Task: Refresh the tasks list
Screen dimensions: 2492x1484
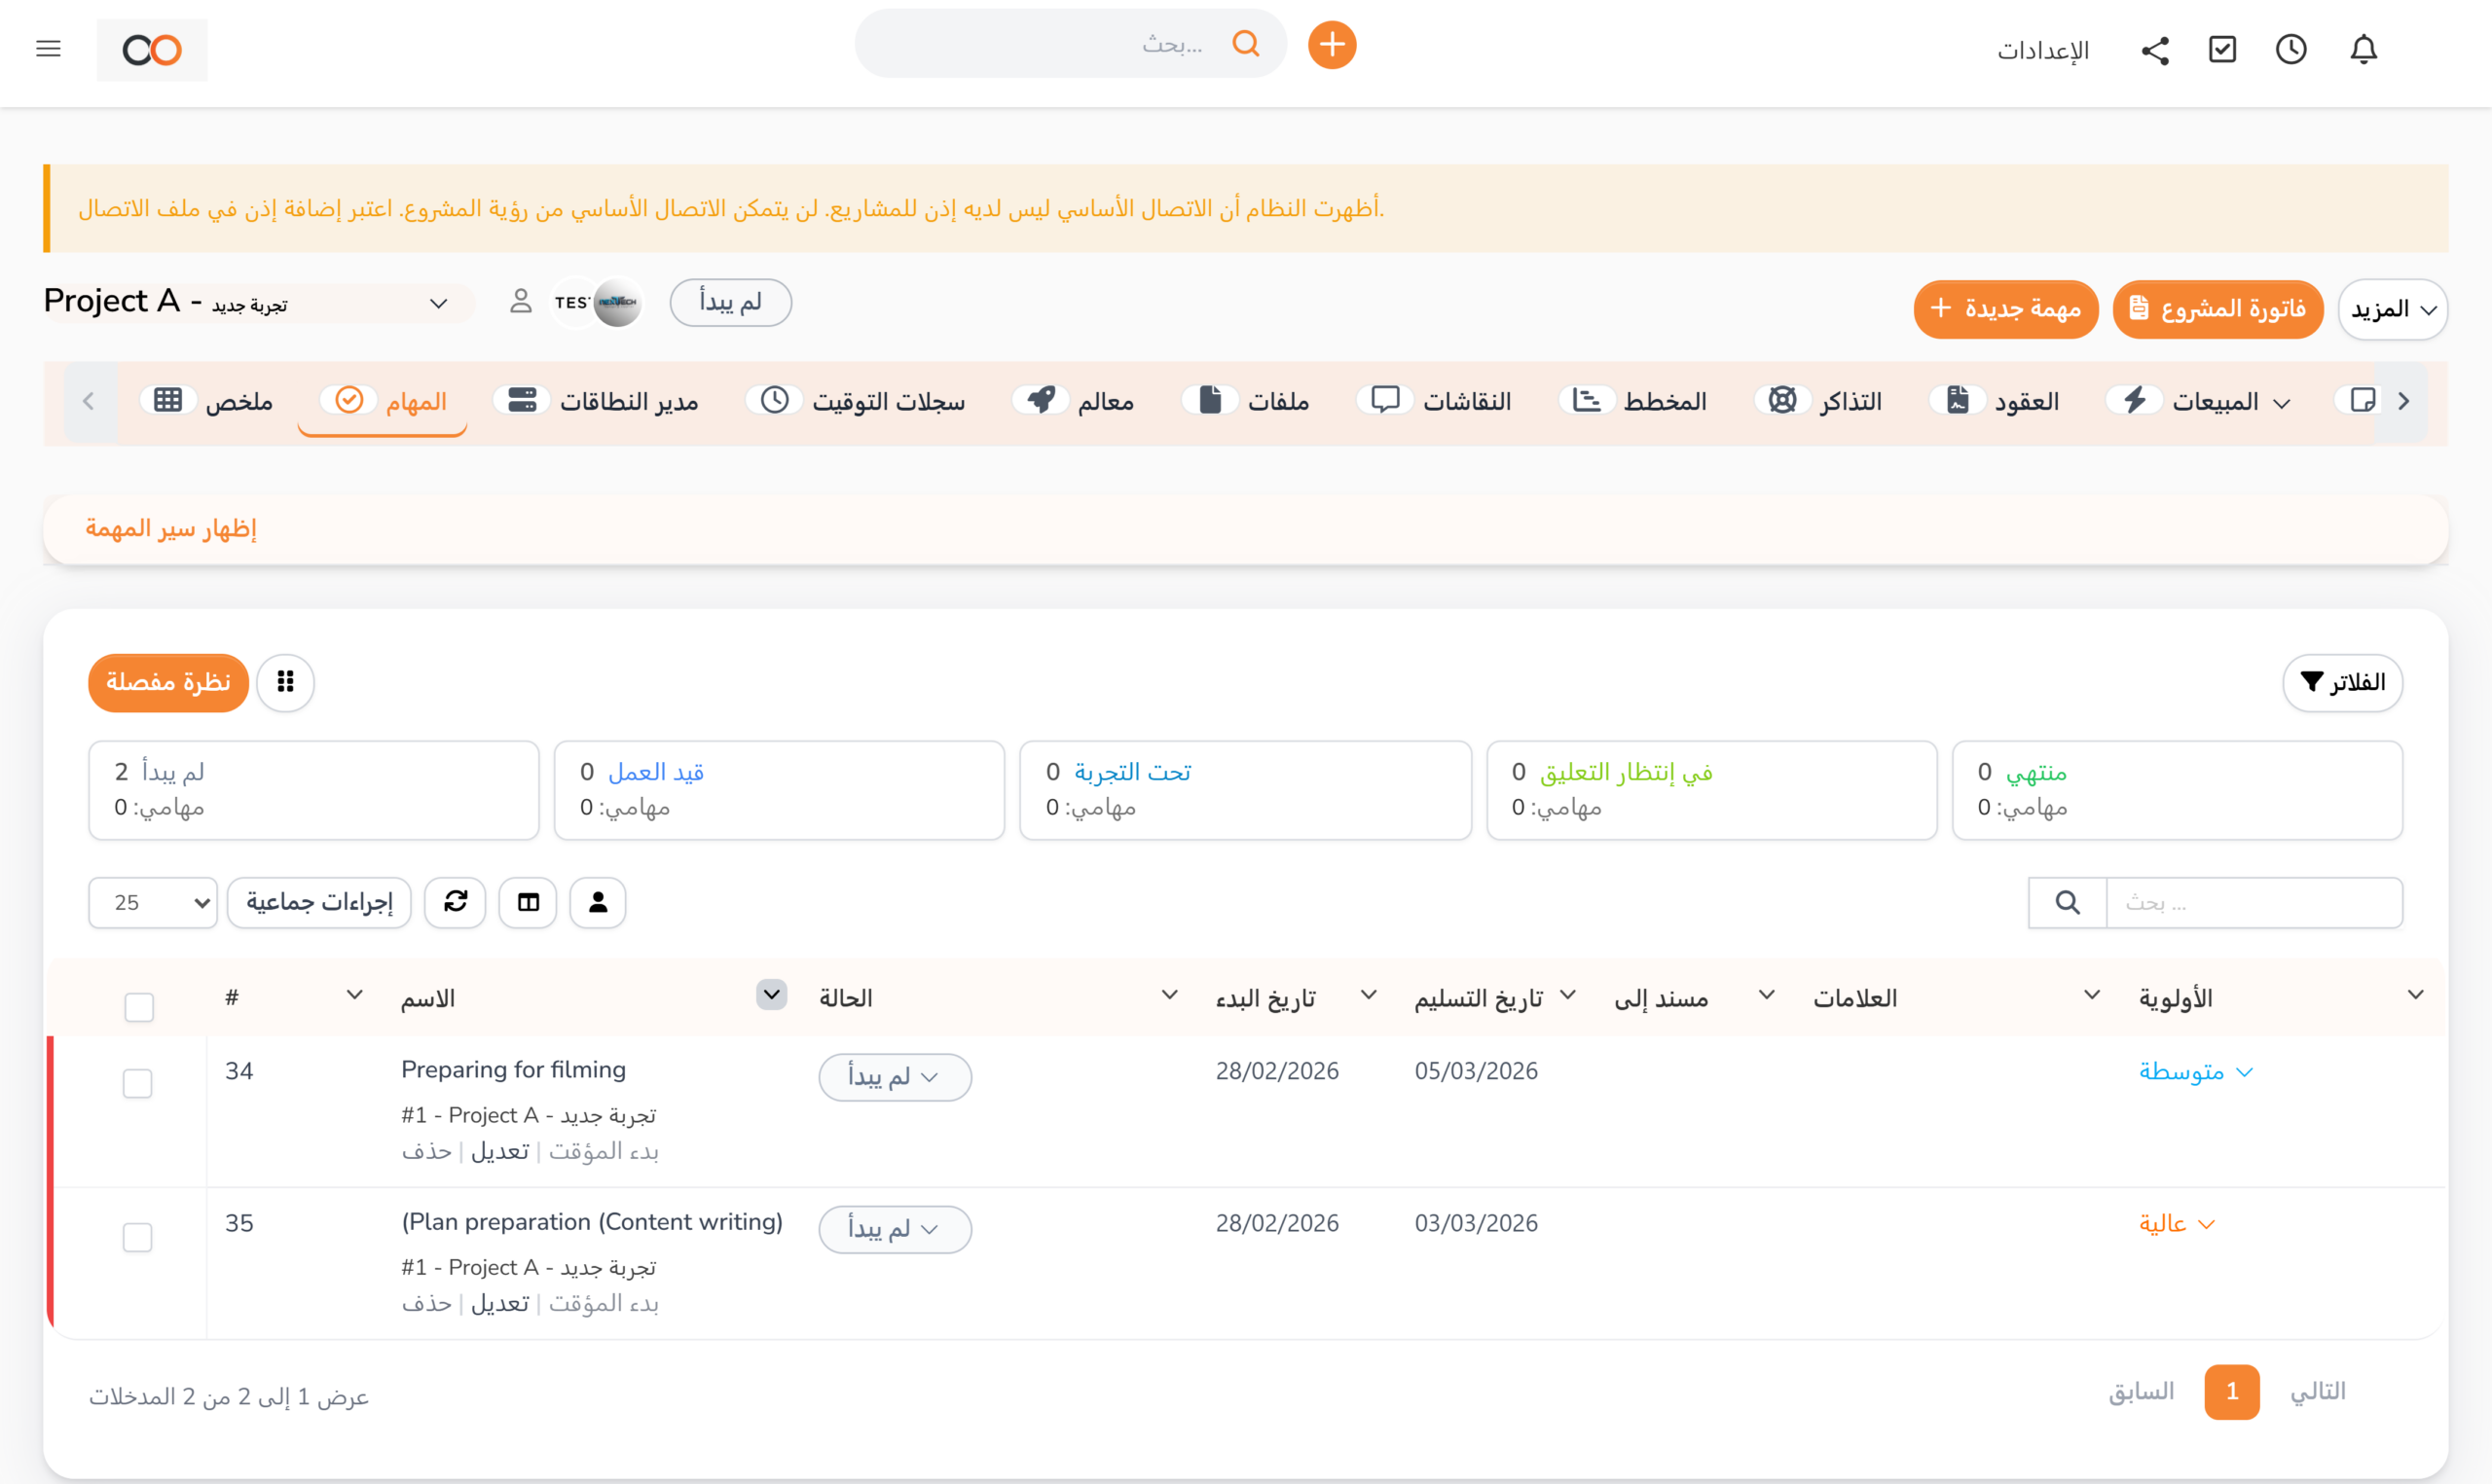Action: 455,902
